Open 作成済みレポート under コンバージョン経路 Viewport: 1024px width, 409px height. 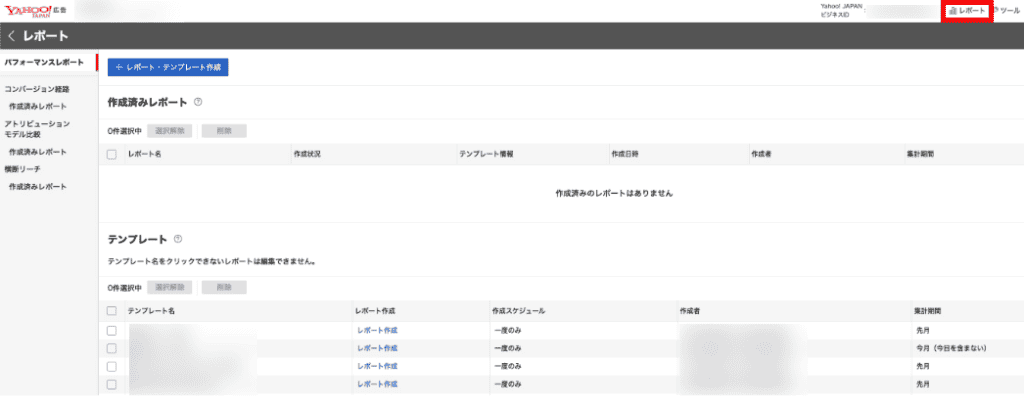click(38, 106)
